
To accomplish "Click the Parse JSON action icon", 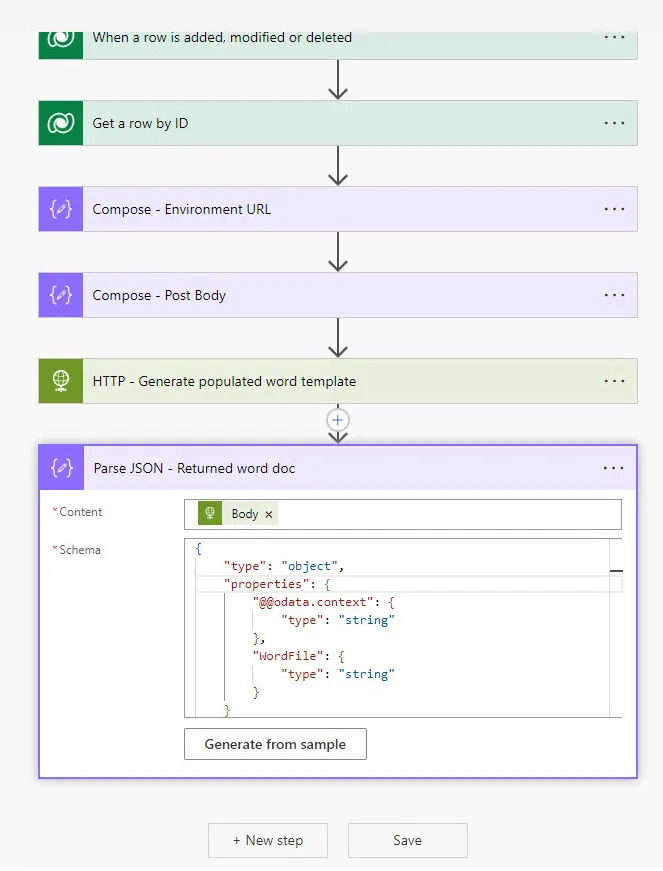I will pyautogui.click(x=60, y=467).
